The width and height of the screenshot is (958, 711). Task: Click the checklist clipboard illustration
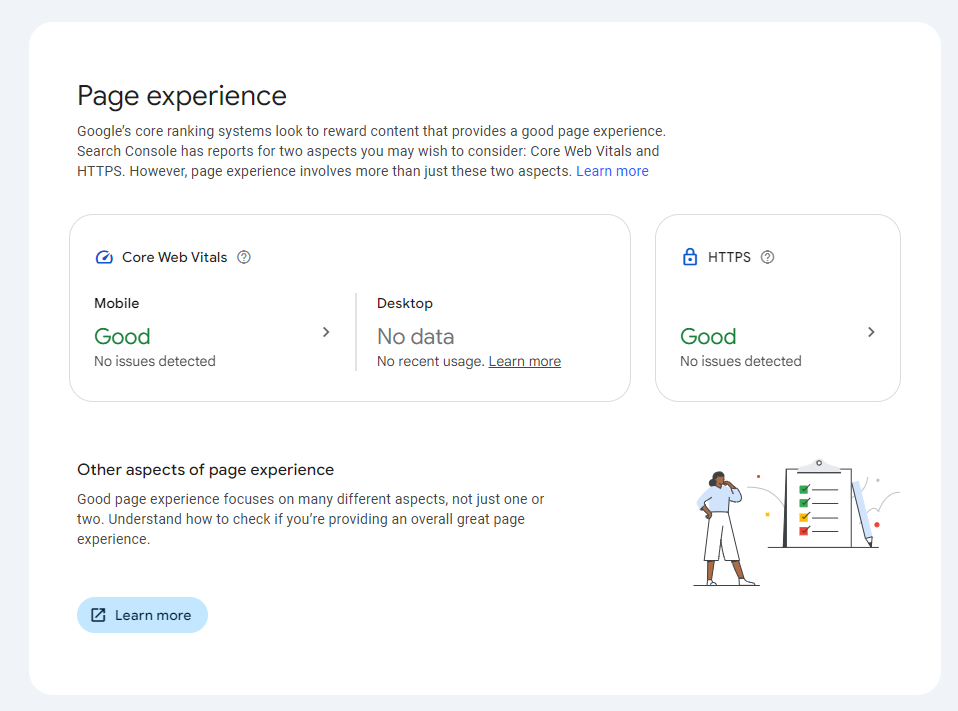click(818, 505)
